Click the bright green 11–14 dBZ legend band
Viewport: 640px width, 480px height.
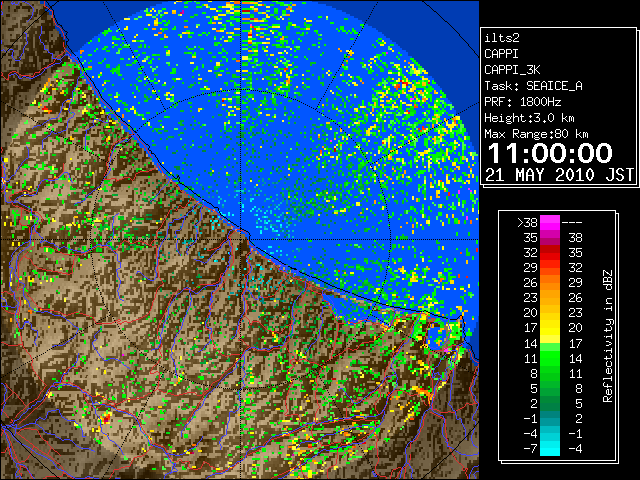(550, 358)
